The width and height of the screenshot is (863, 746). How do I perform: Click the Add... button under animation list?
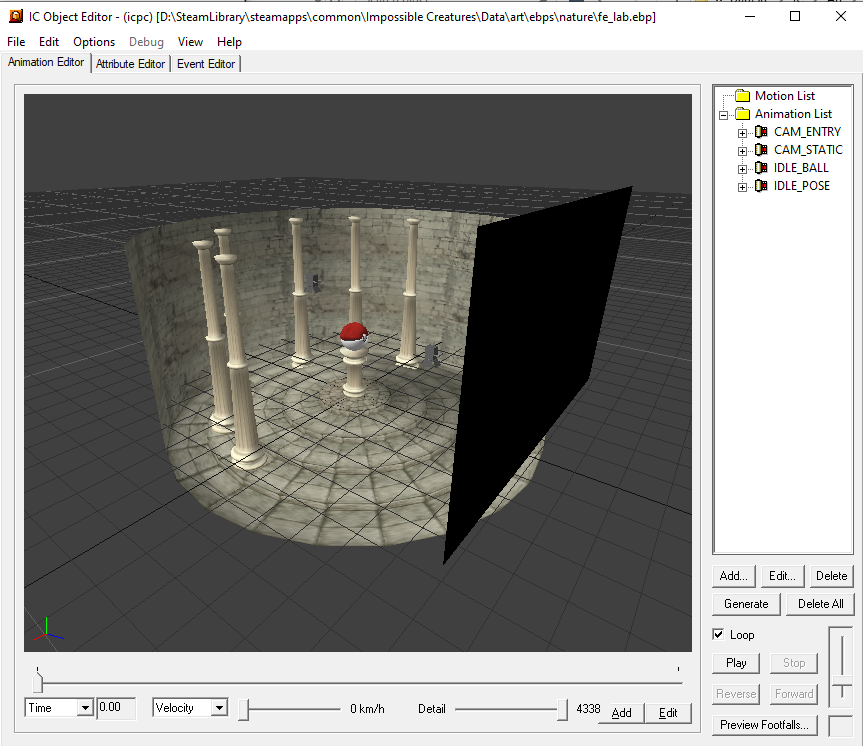click(x=733, y=576)
